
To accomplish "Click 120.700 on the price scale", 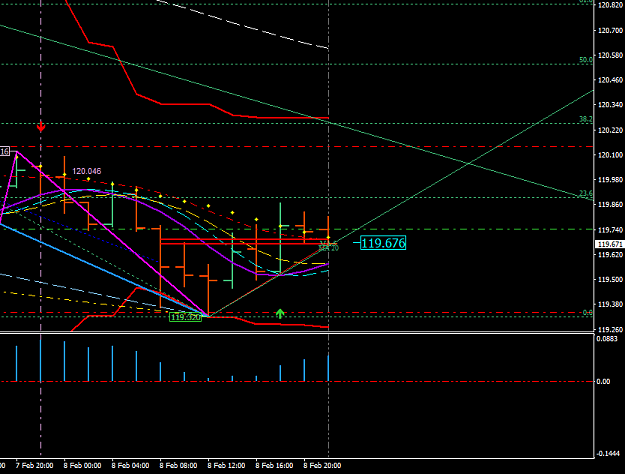I will (611, 30).
